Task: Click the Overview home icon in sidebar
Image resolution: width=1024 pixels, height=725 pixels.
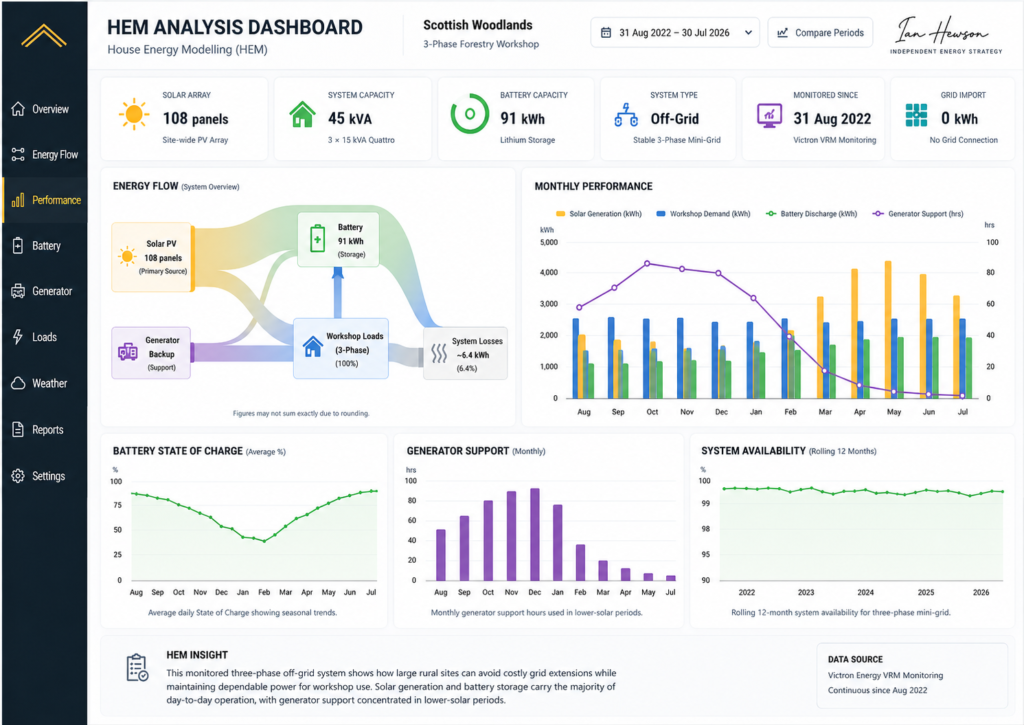Action: 18,109
